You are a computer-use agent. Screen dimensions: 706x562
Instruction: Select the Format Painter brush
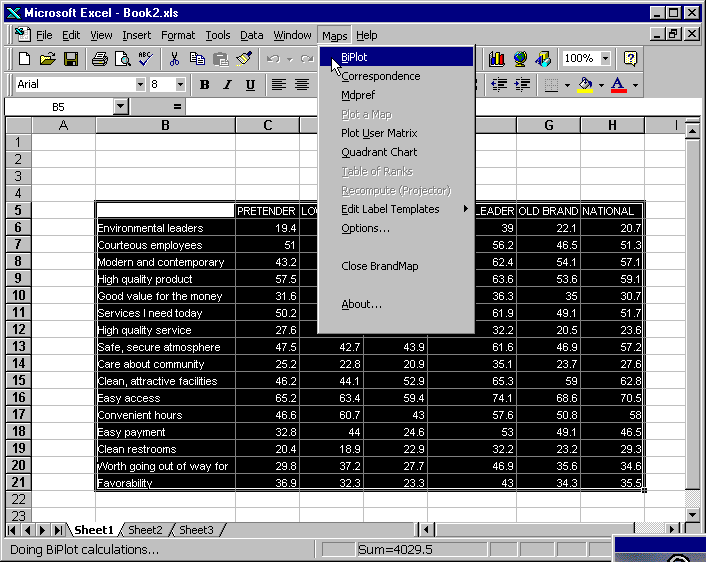coord(244,59)
